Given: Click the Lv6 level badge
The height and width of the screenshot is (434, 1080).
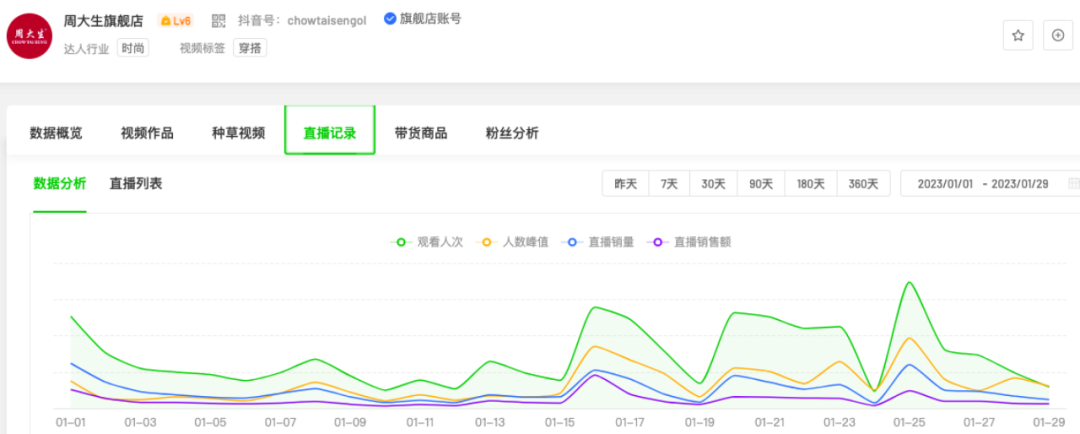Looking at the screenshot, I should pyautogui.click(x=176, y=20).
